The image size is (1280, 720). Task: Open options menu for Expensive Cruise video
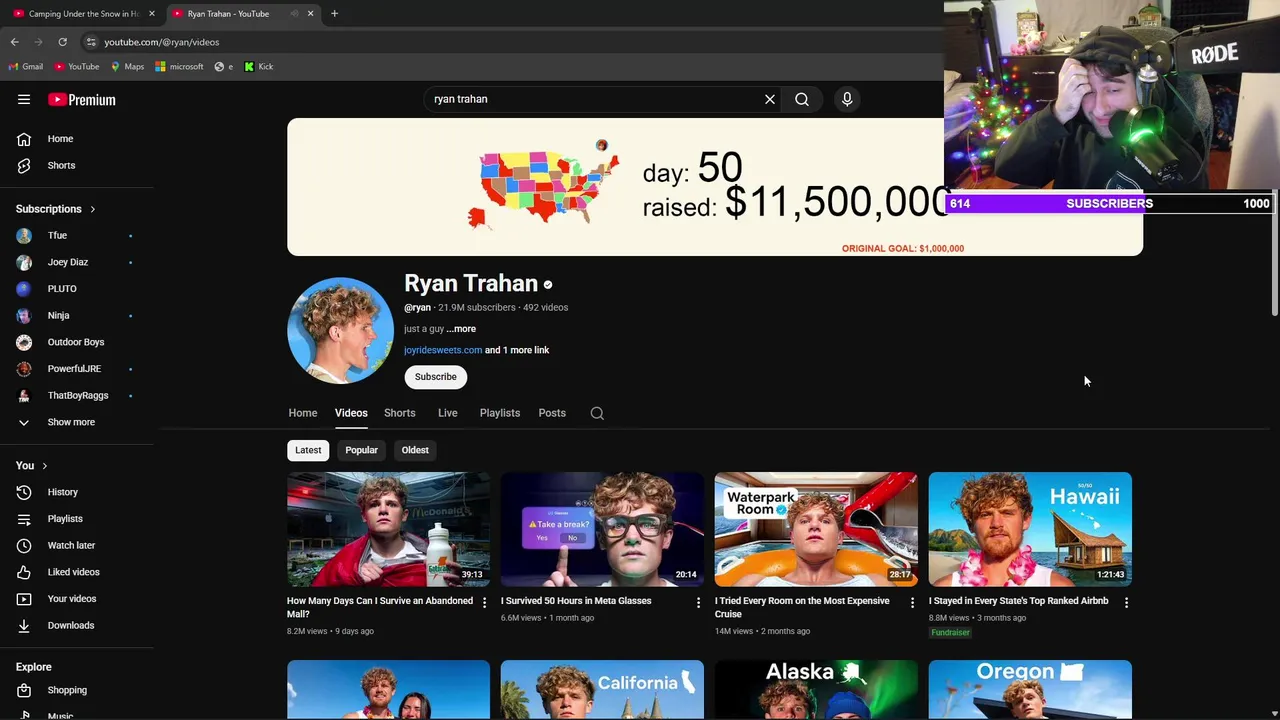pos(912,603)
